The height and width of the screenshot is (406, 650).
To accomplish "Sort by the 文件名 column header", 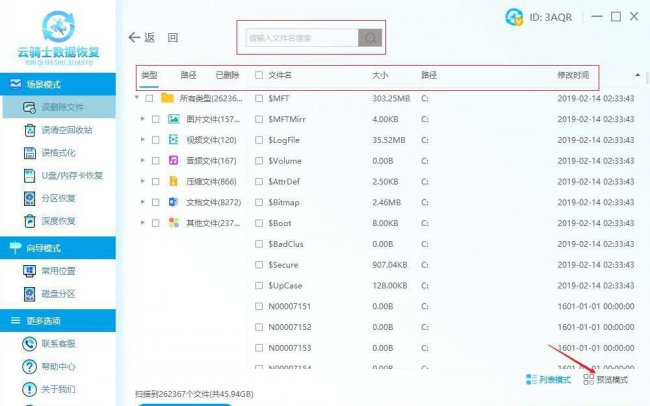I will point(280,75).
